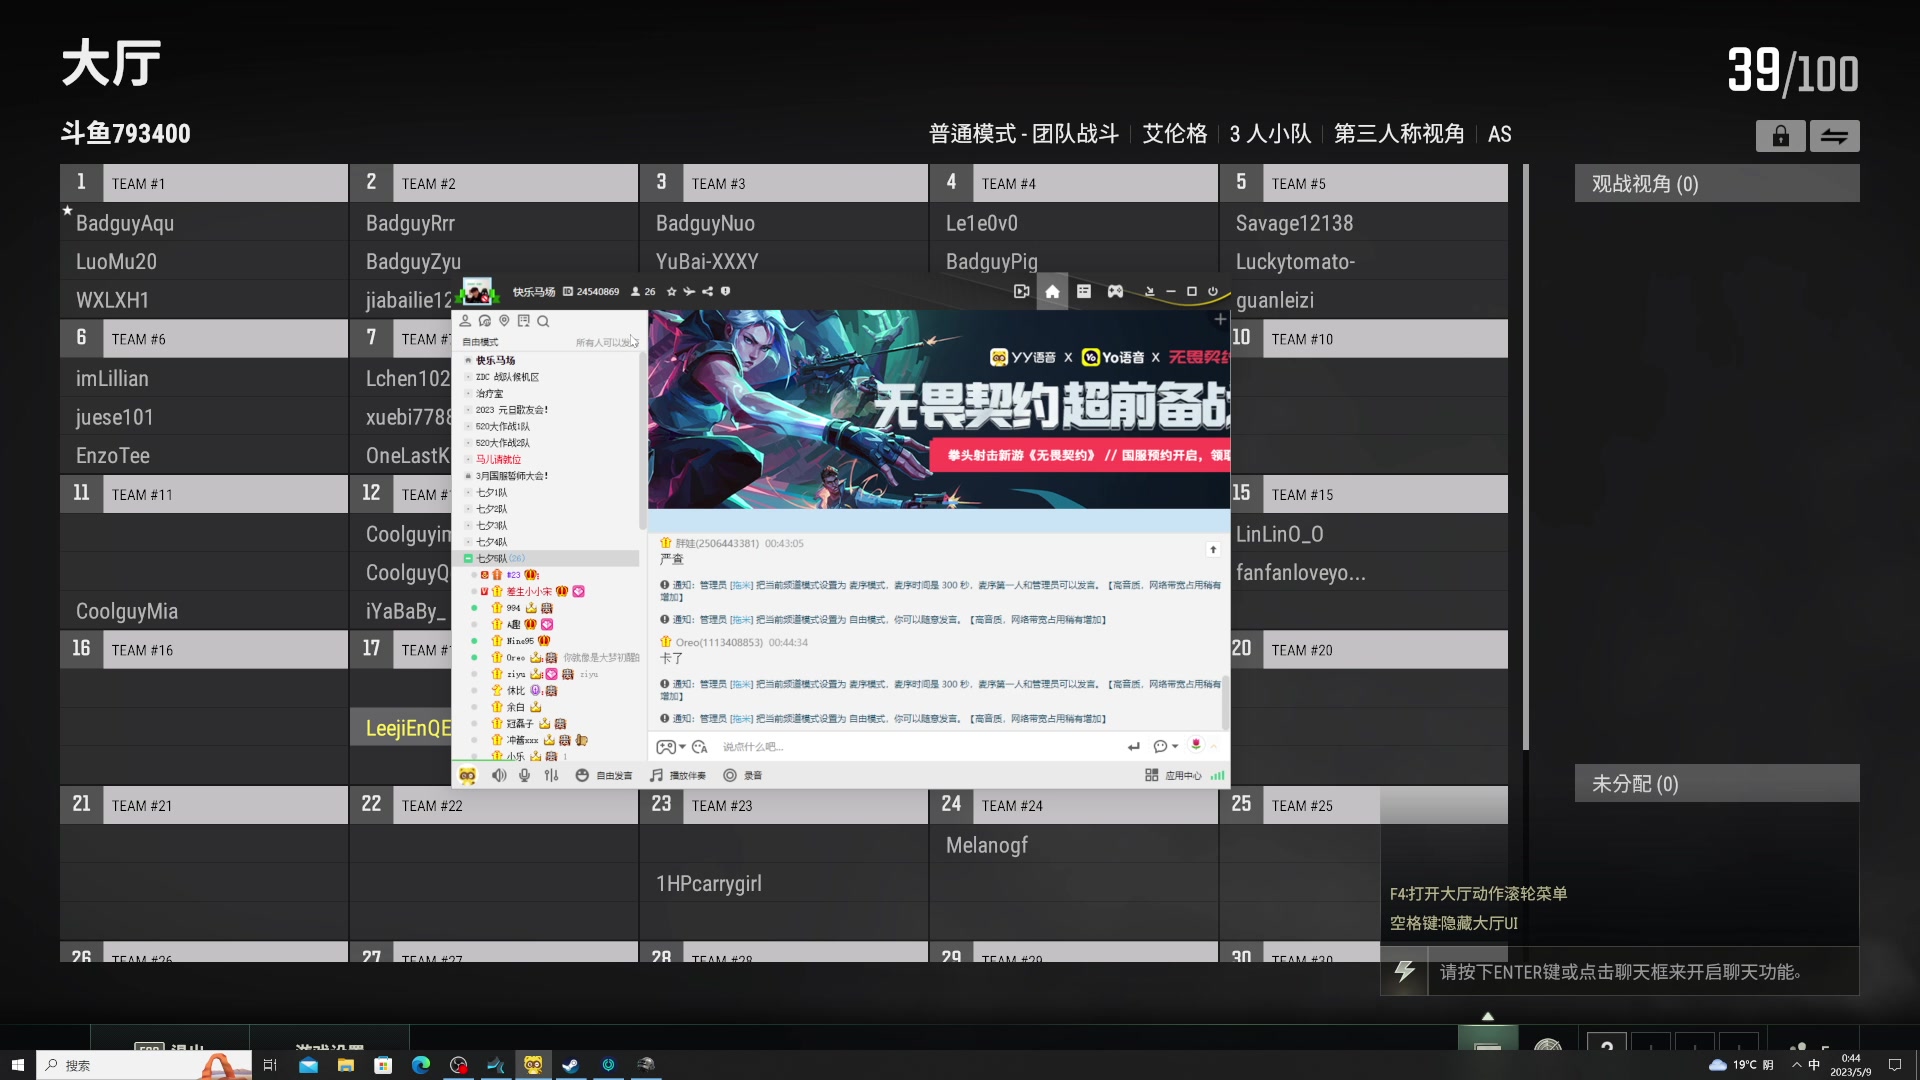1920x1080 pixels.
Task: Toggle the YY microphone icon
Action: [524, 775]
